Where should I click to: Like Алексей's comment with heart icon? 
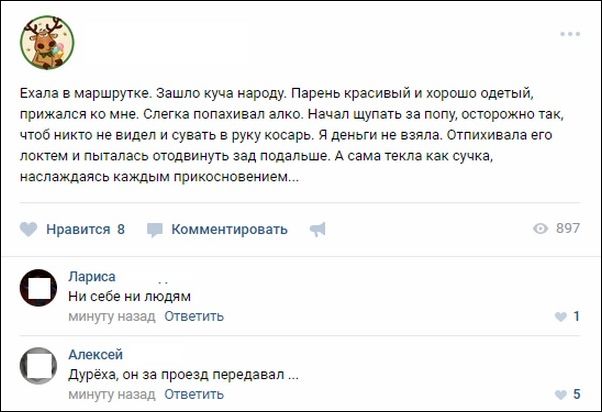point(560,395)
